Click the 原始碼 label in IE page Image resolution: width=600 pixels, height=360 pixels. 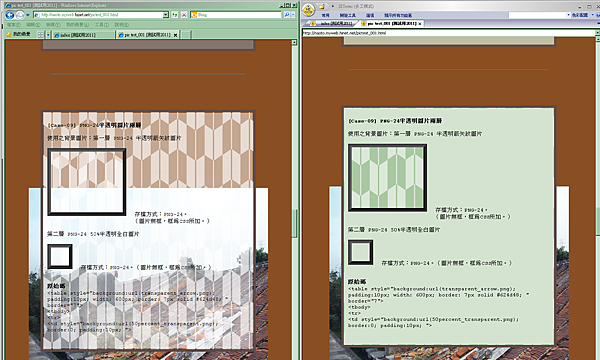click(x=56, y=286)
